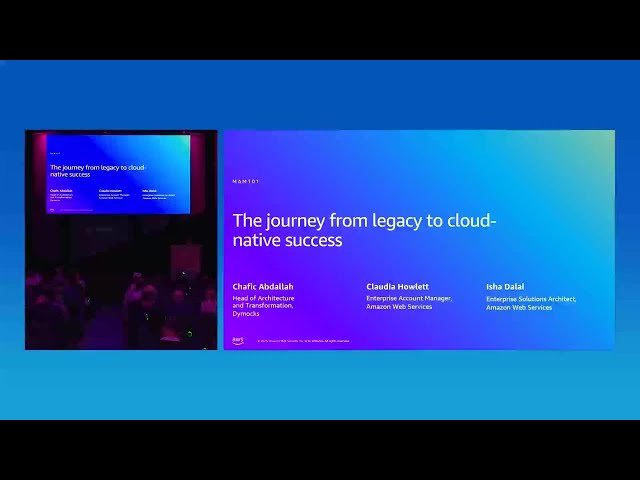Click the black letterbox bar at the bottom
This screenshot has height=480, width=640.
click(x=320, y=450)
